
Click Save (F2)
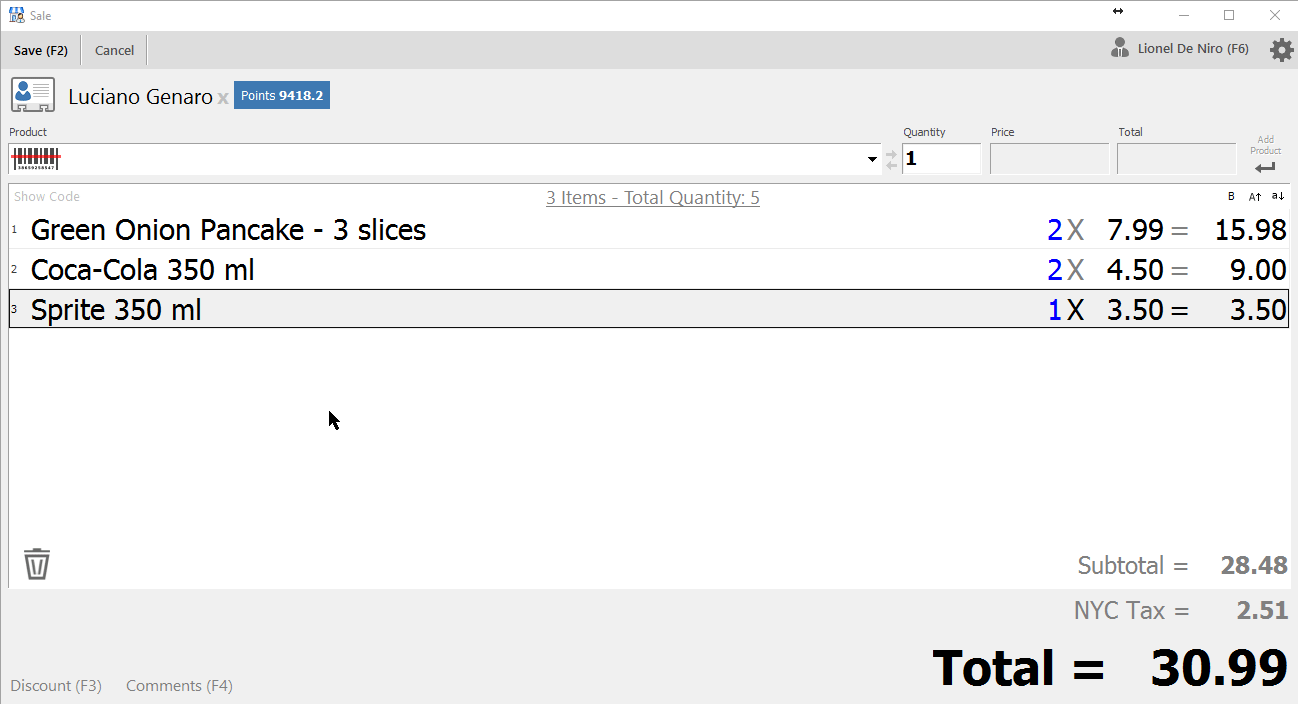tap(41, 50)
